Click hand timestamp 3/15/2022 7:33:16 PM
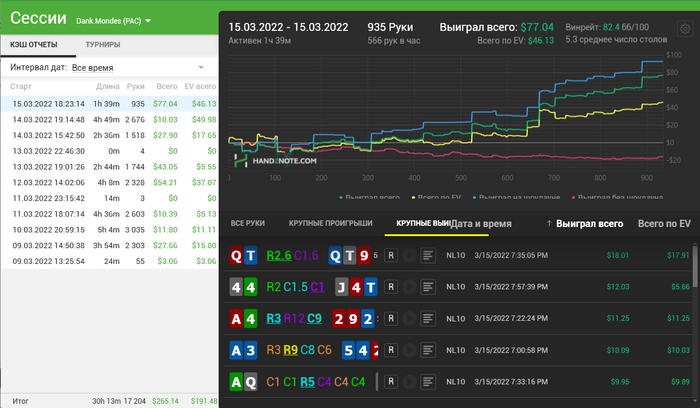This screenshot has height=408, width=700. pyautogui.click(x=511, y=382)
